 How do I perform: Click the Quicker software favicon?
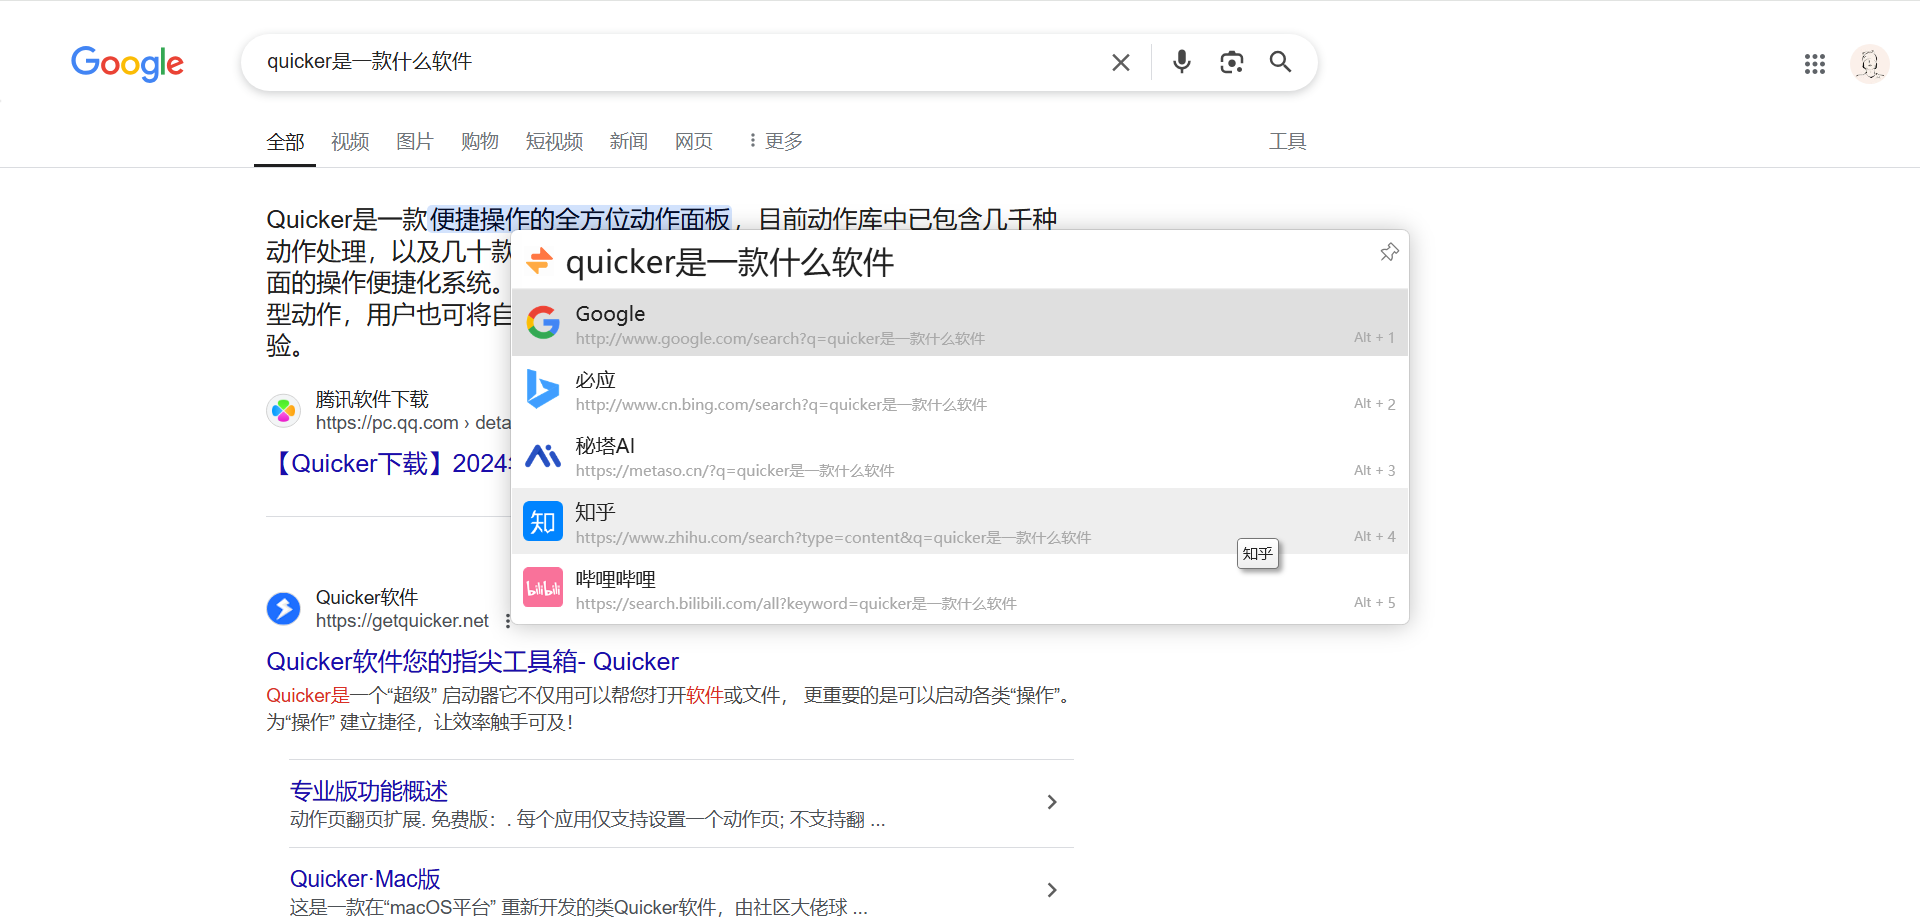point(284,608)
